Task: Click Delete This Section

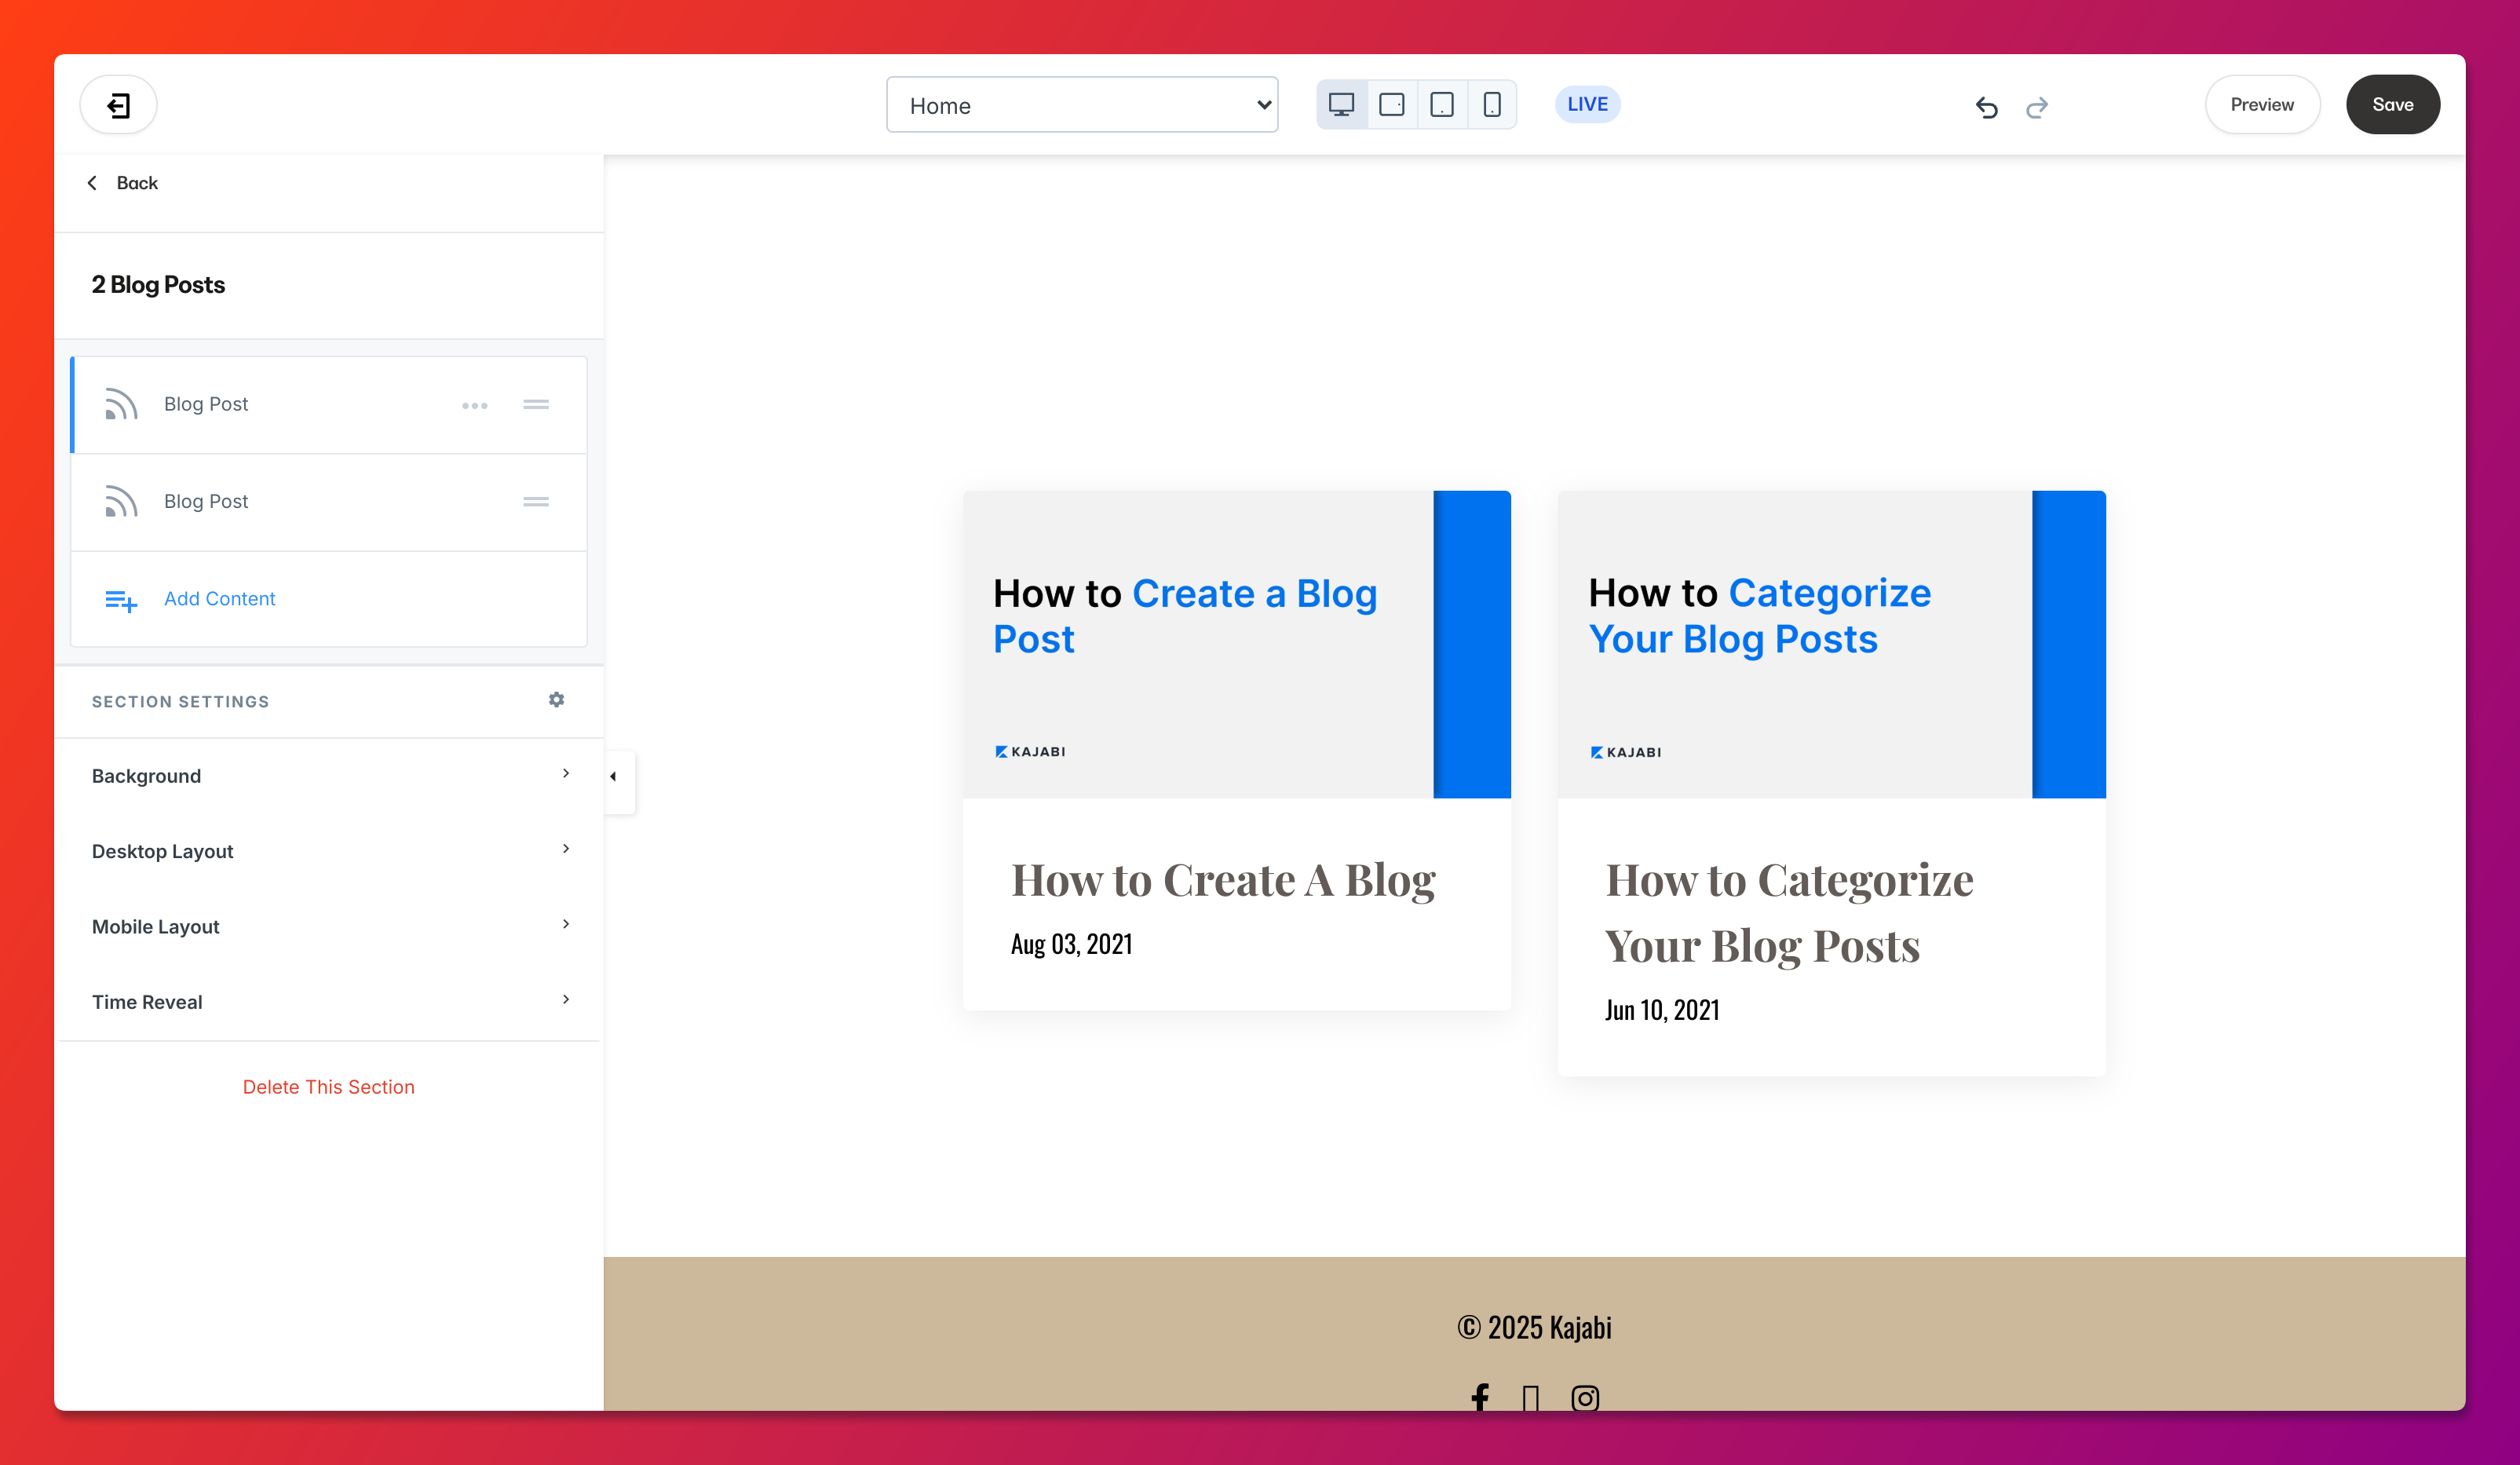Action: coord(329,1087)
